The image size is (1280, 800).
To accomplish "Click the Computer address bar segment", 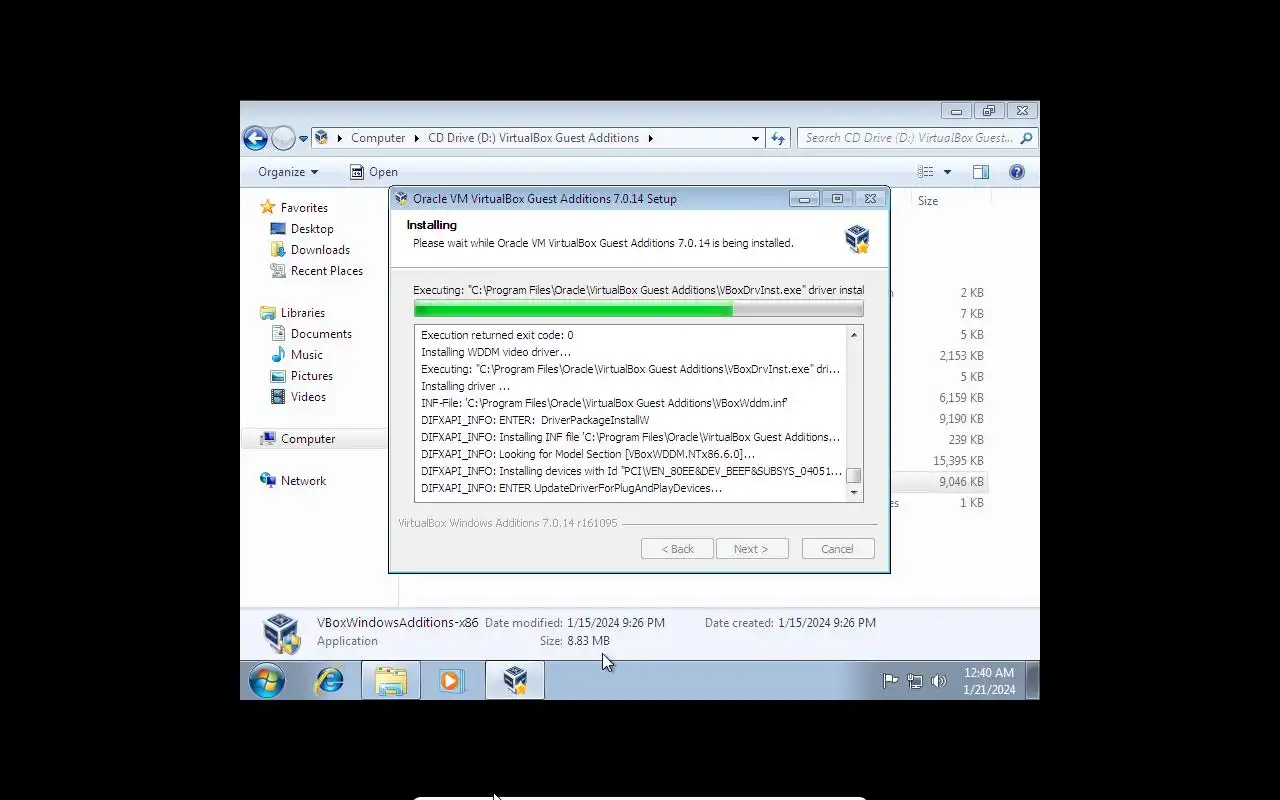I will click(x=378, y=138).
